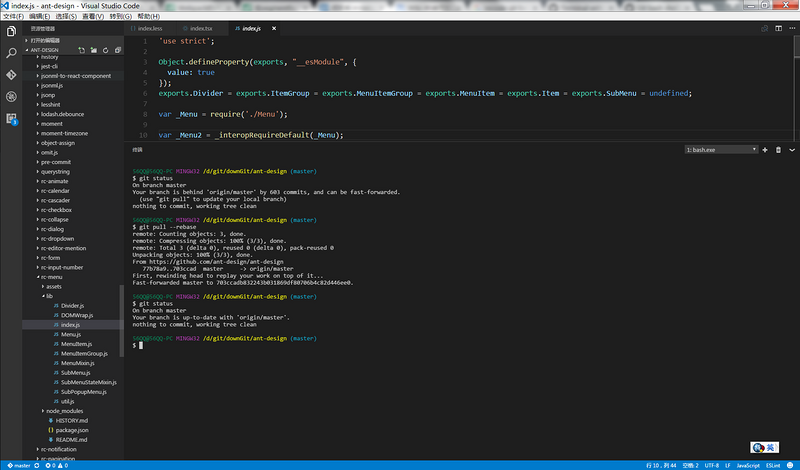Image resolution: width=800 pixels, height=470 pixels.
Task: Close the index.js editor tab
Action: [274, 29]
